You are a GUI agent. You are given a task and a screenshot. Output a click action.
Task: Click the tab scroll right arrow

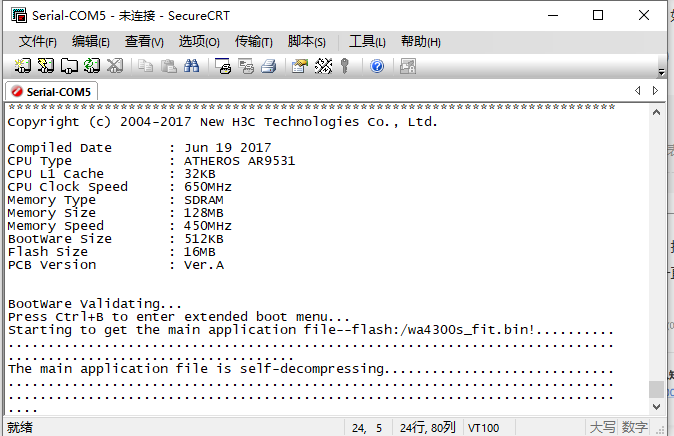coord(655,90)
